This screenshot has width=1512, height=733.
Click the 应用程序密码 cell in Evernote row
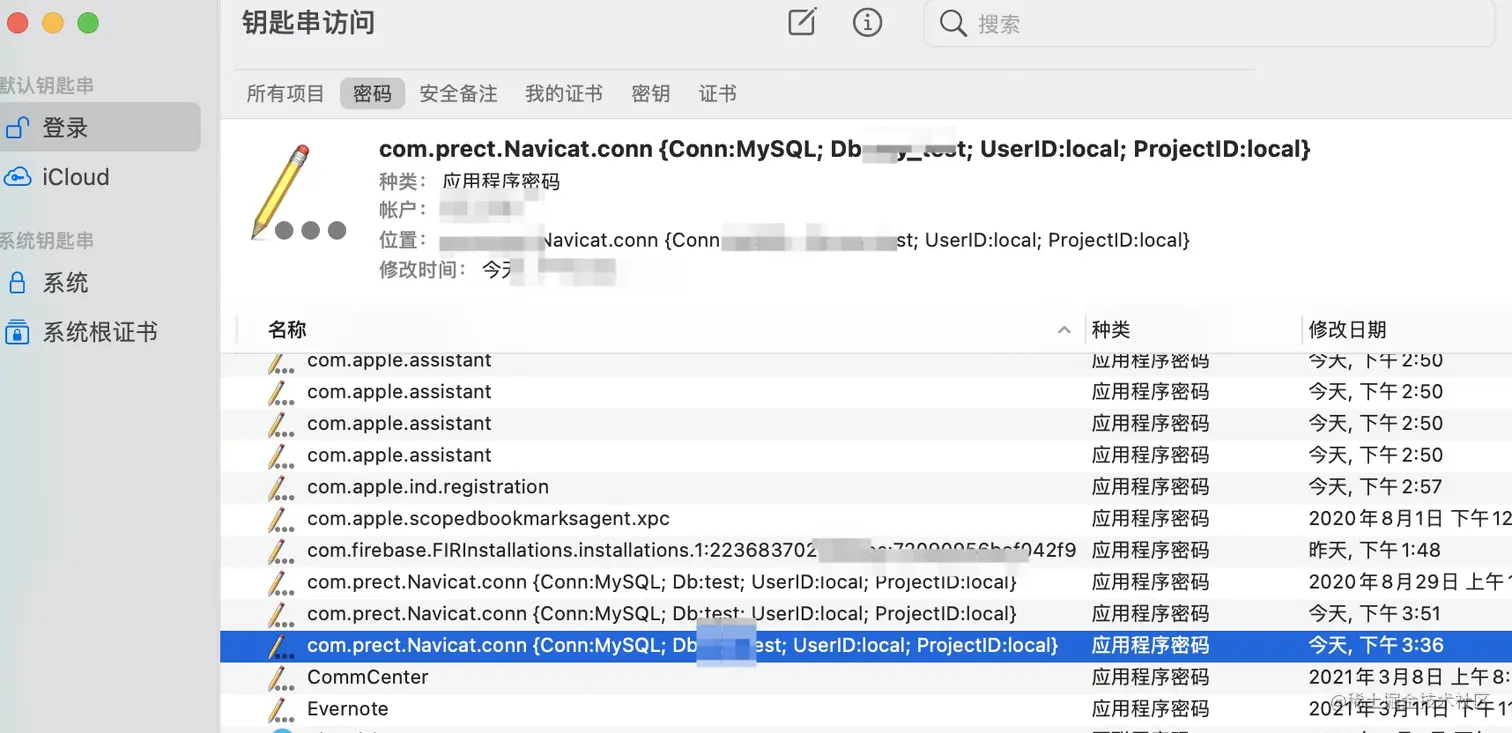pyautogui.click(x=1150, y=709)
